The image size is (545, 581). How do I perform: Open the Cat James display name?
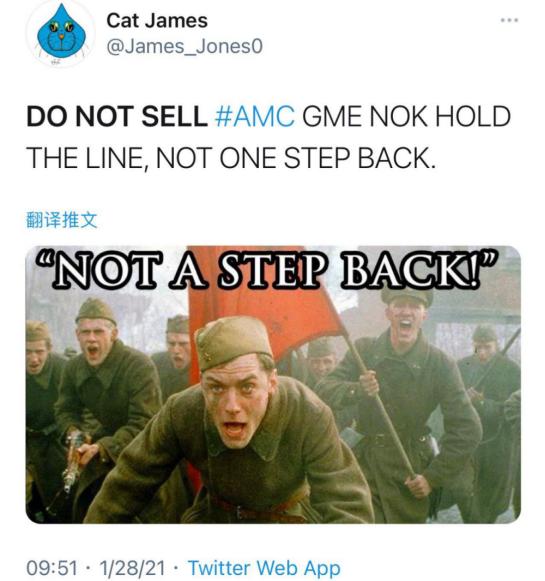point(157,20)
